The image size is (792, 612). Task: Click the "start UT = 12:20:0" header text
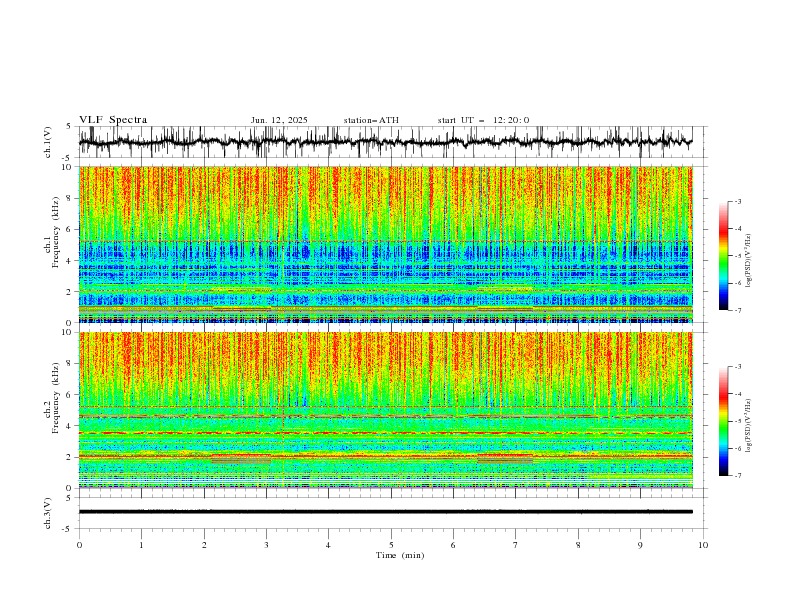coord(483,120)
